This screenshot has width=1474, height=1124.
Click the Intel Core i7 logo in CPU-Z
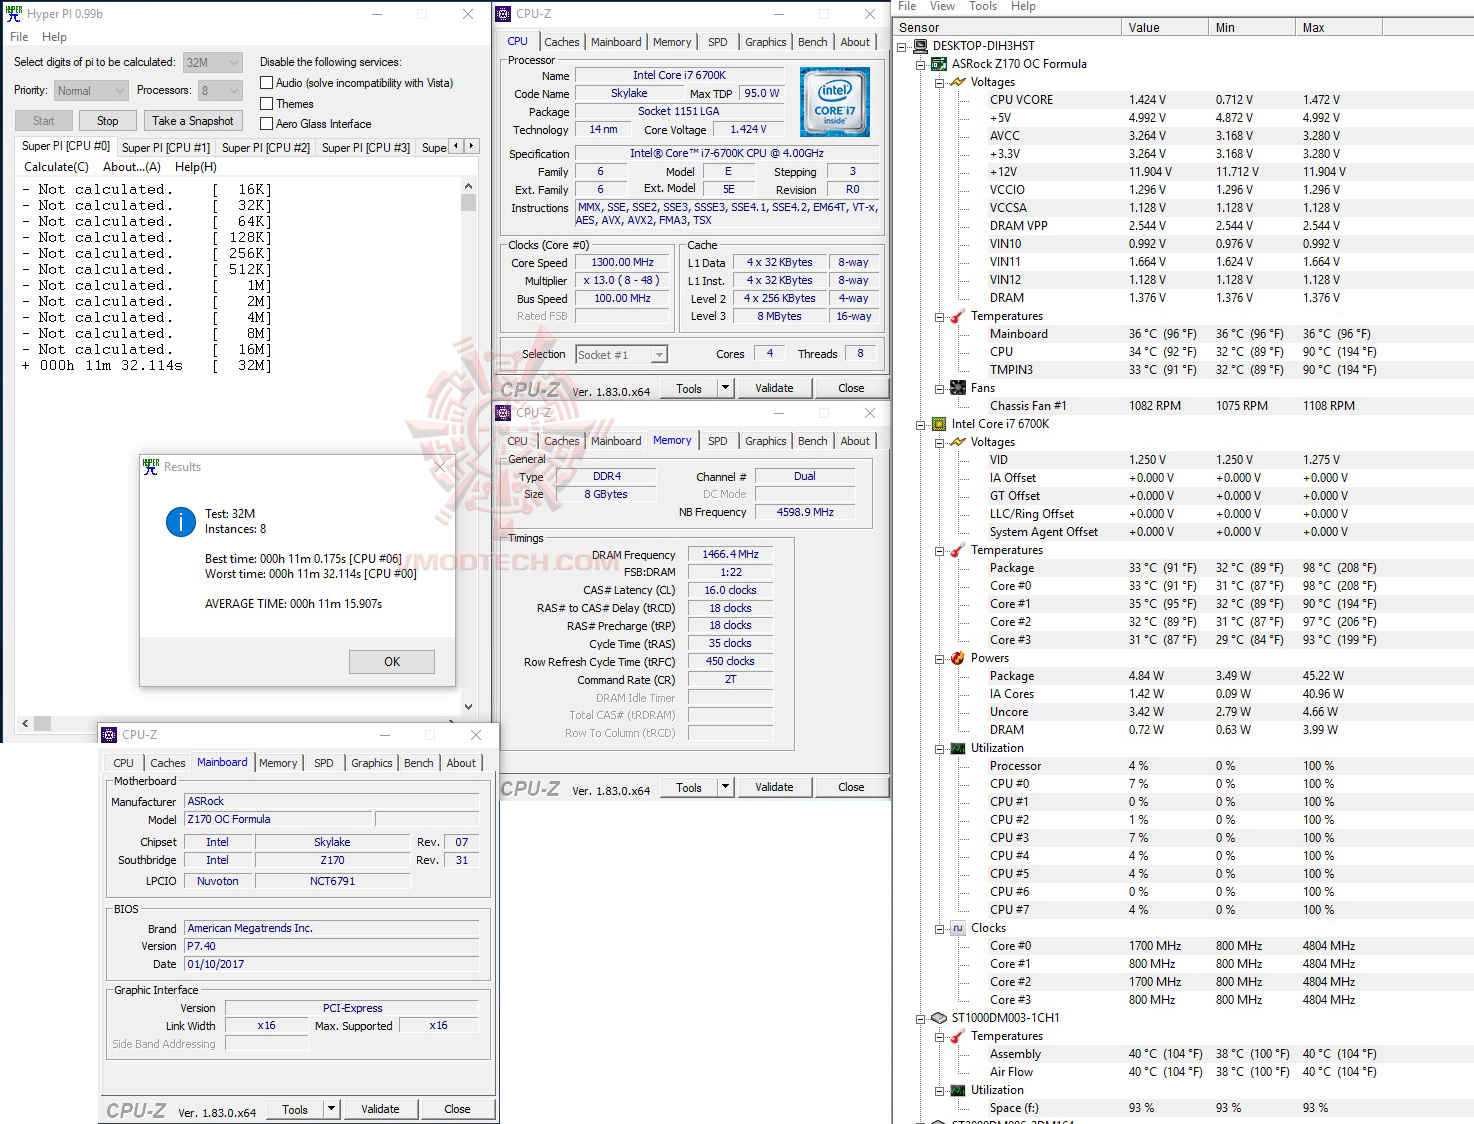834,101
